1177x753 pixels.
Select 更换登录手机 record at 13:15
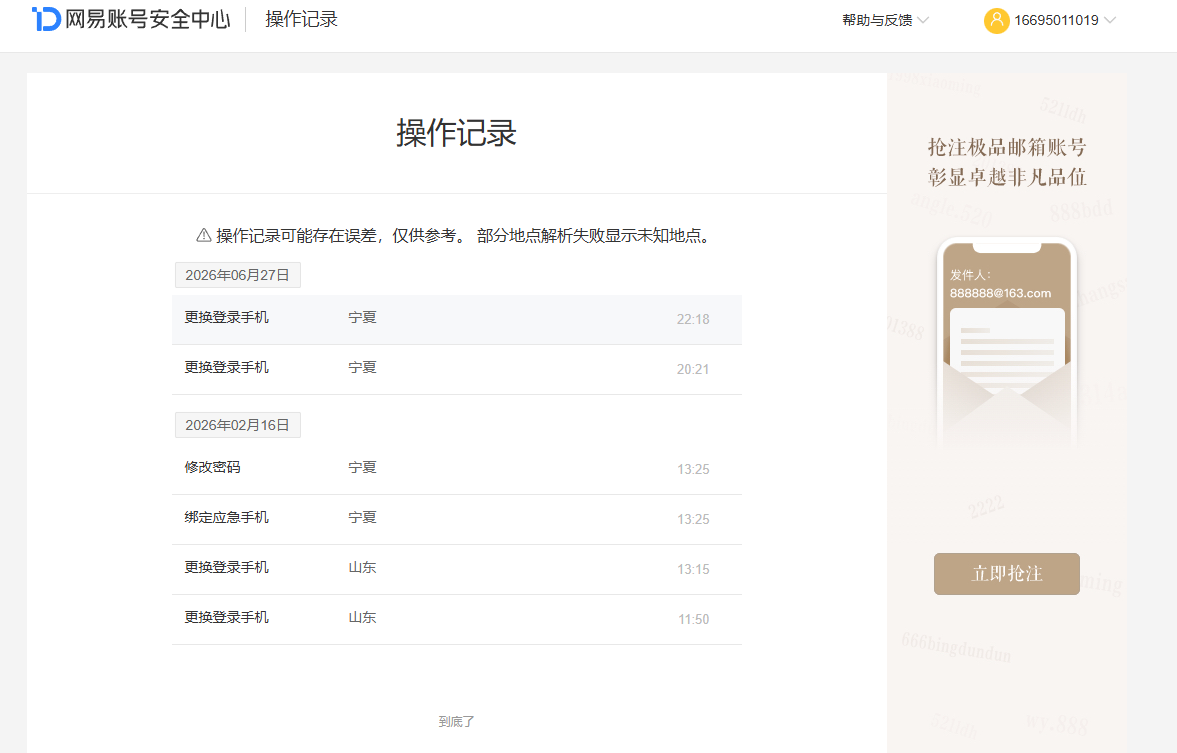pos(456,569)
